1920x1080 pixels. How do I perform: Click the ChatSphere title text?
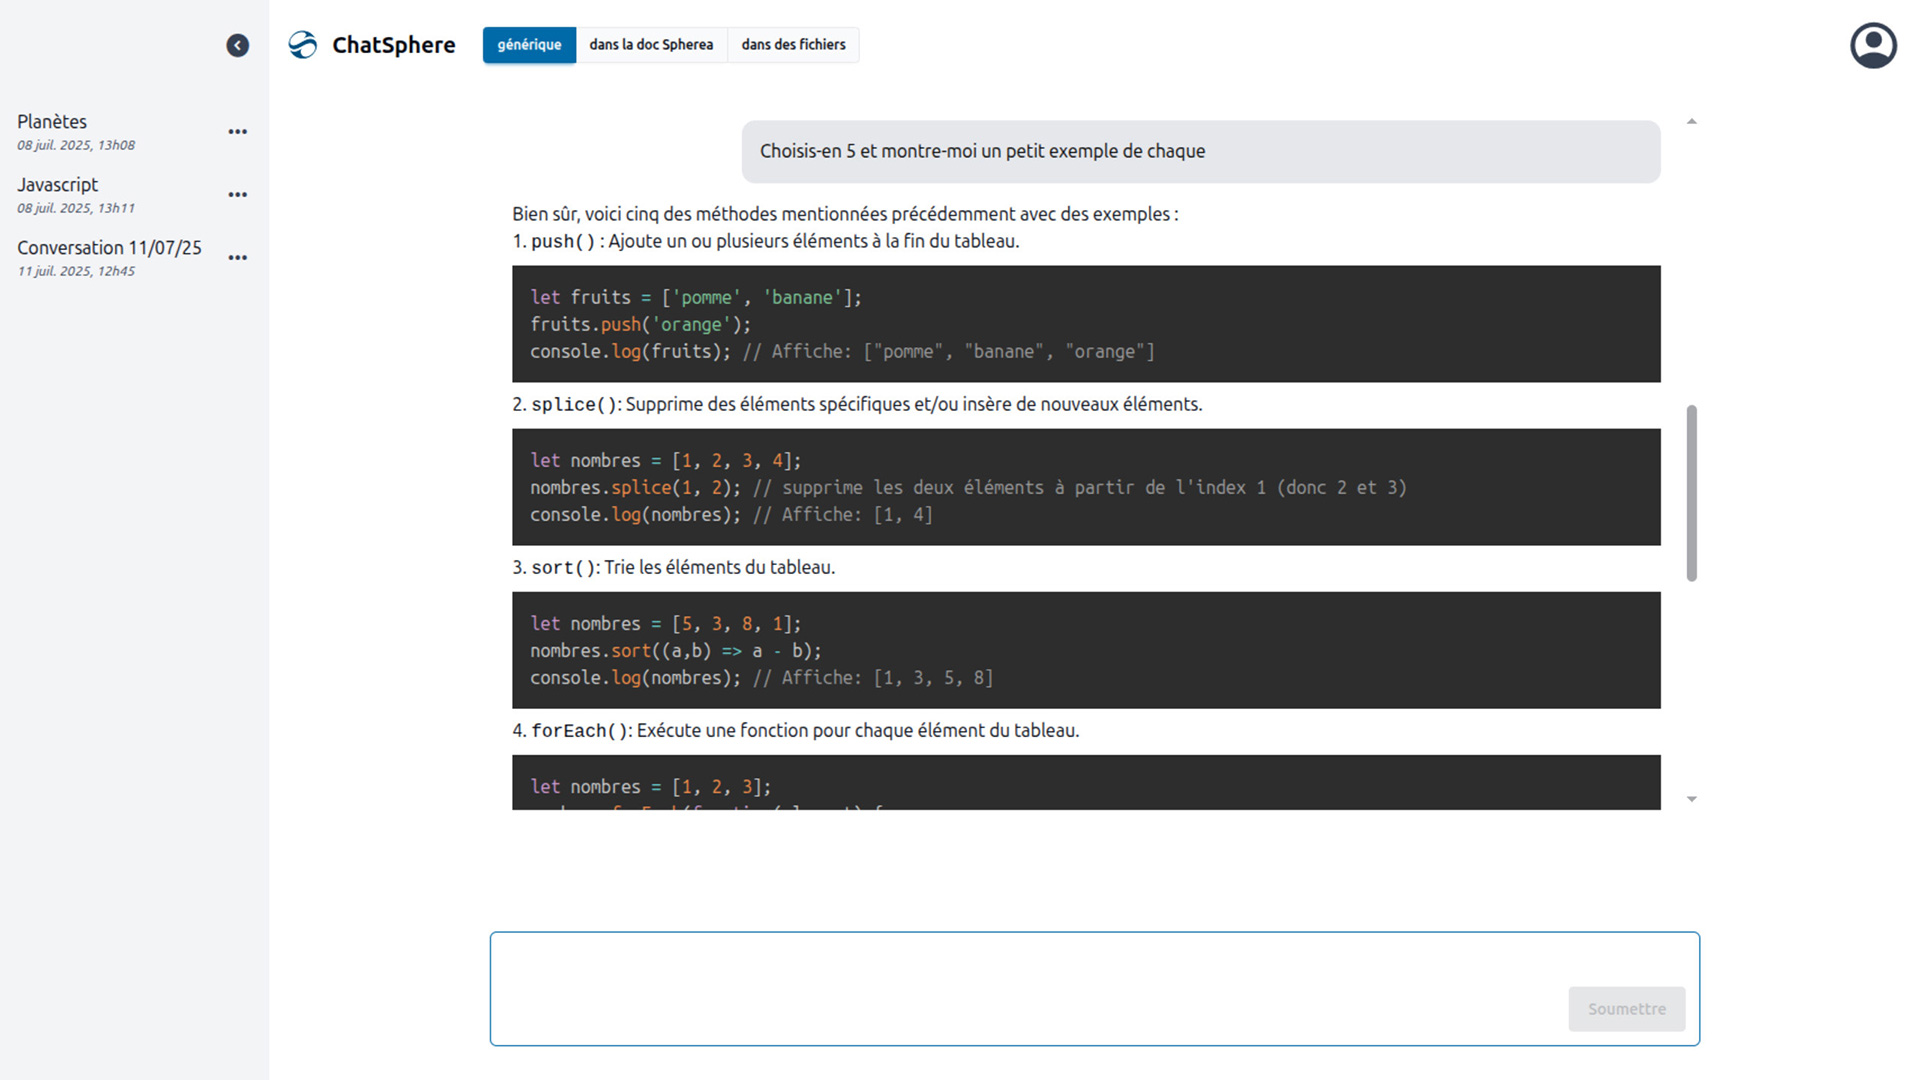click(x=393, y=45)
